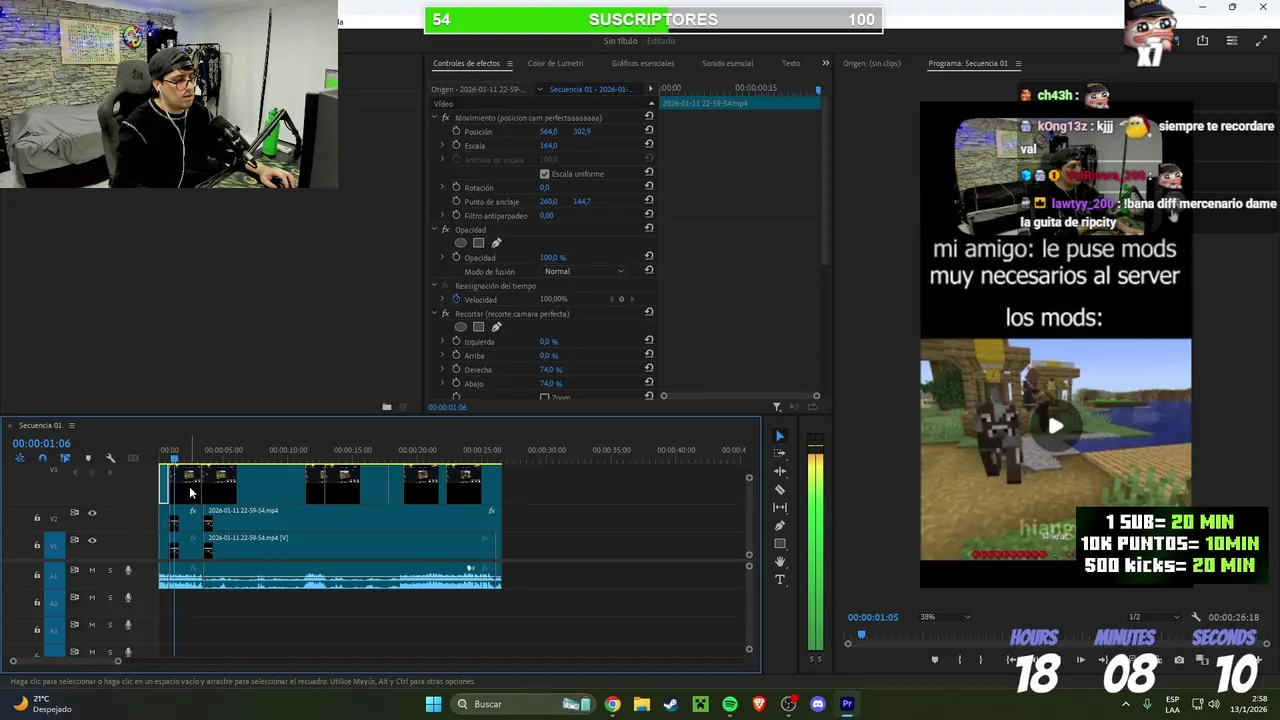The height and width of the screenshot is (720, 1280).
Task: Toggle Snap magnet in timeline
Action: coord(42,458)
